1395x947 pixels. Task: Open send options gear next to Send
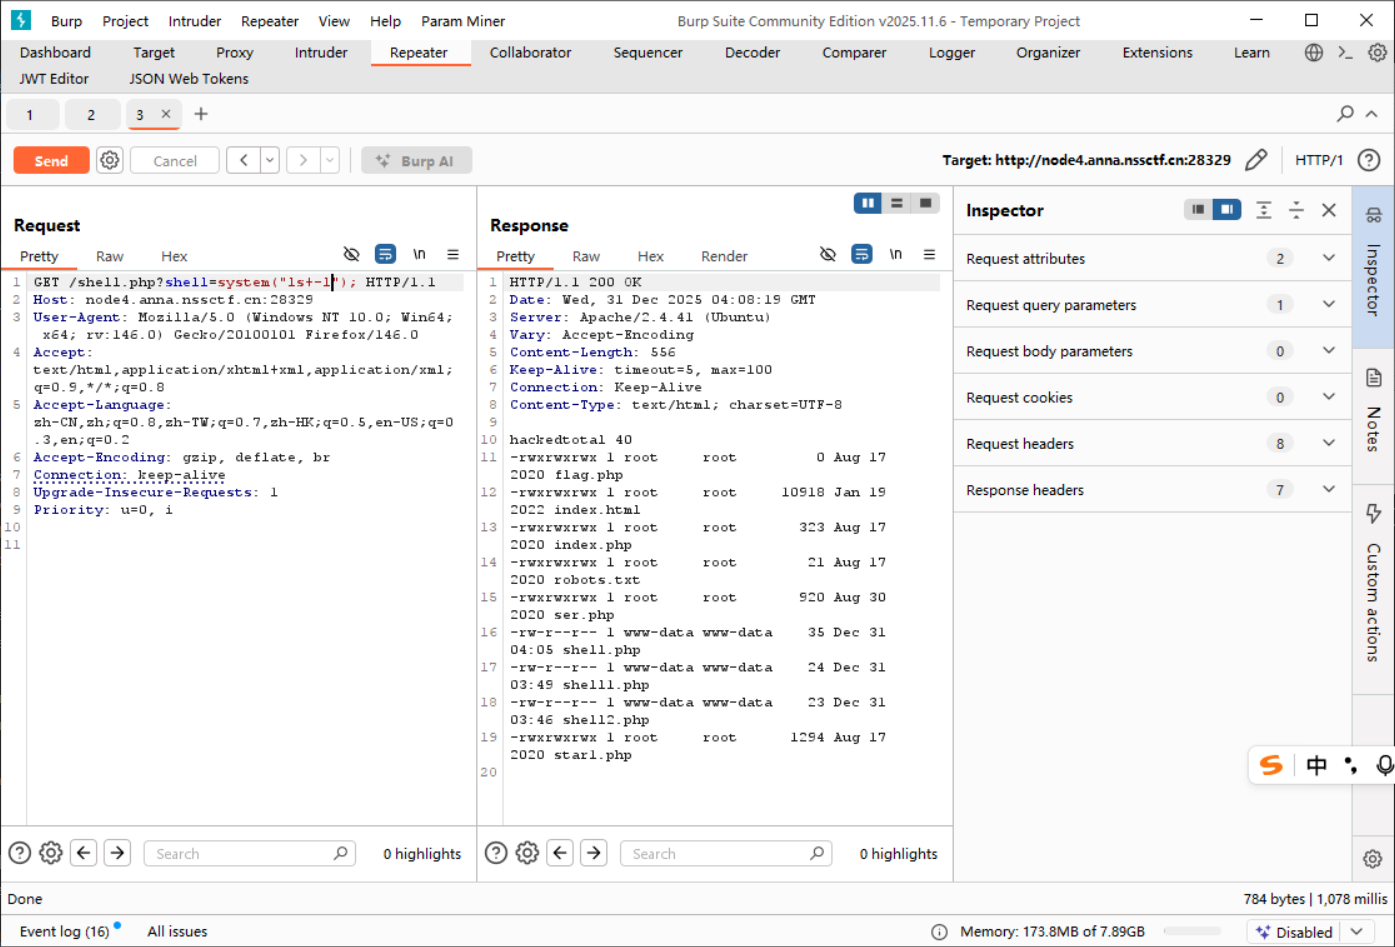(110, 160)
